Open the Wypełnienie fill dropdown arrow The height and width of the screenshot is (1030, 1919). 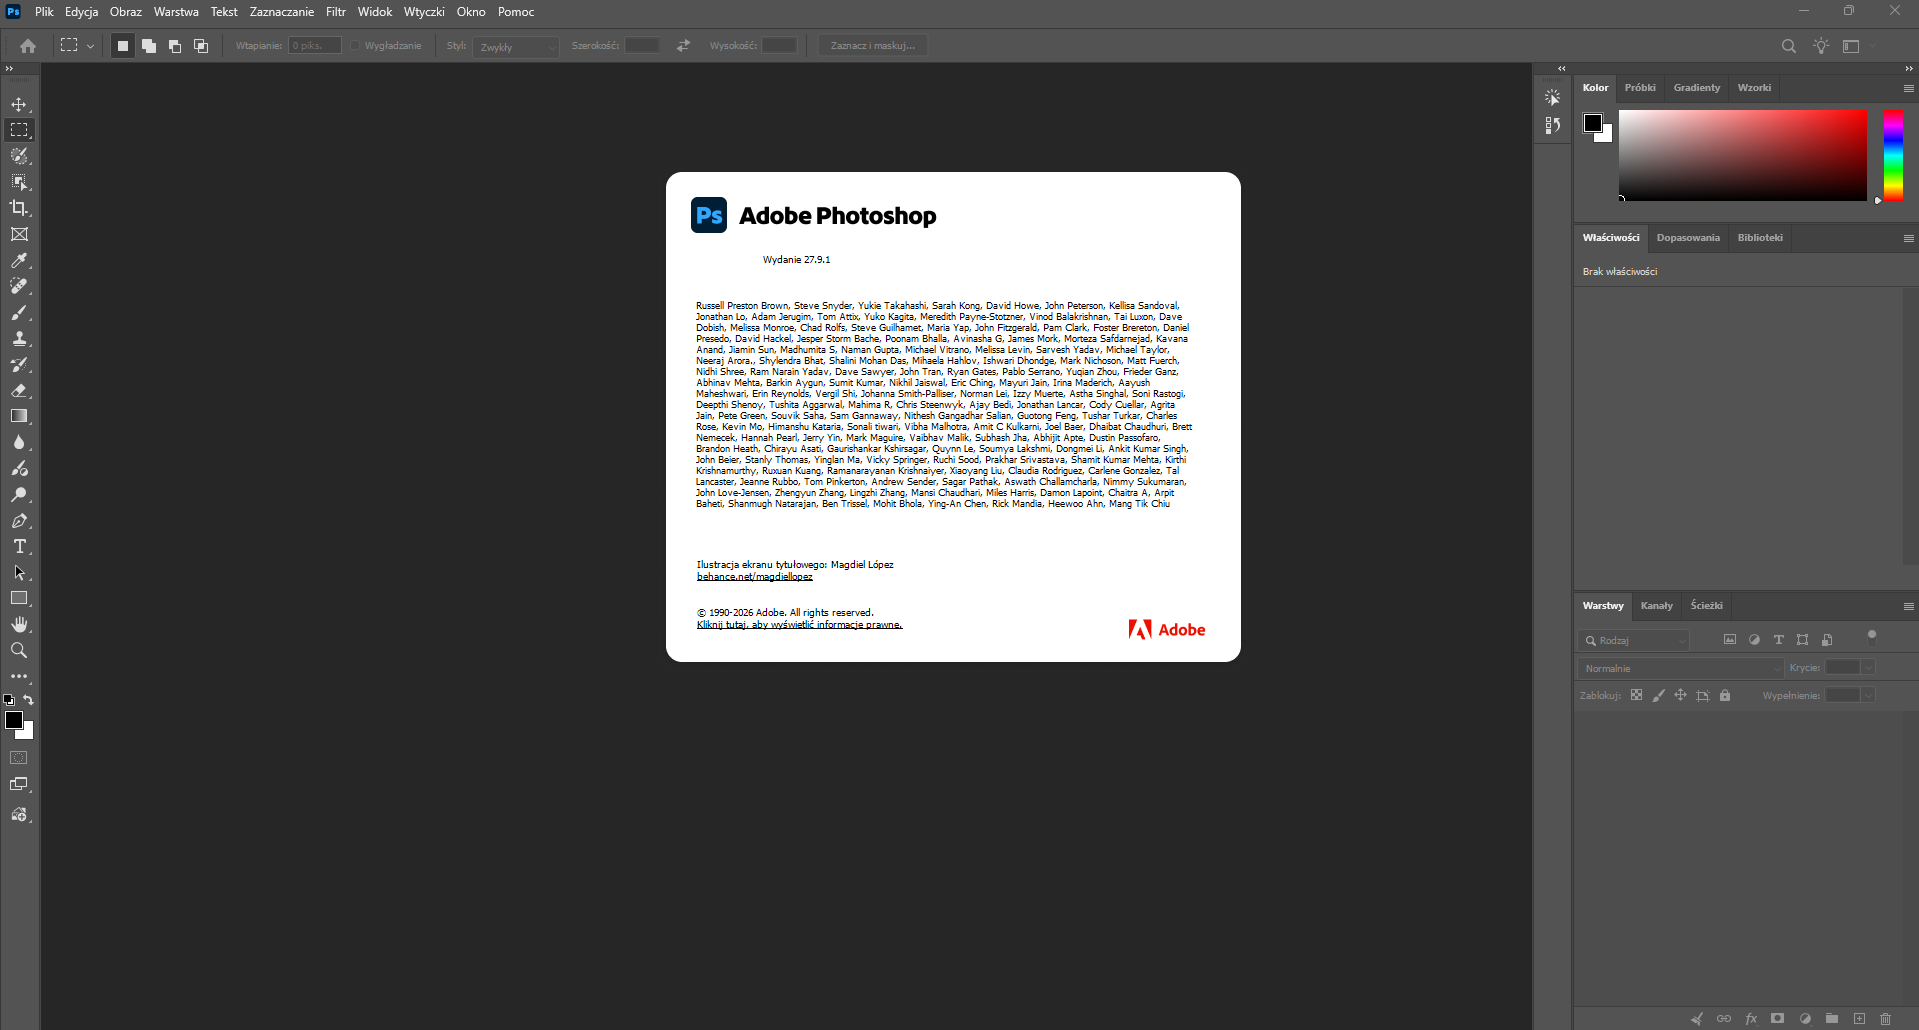coord(1868,695)
